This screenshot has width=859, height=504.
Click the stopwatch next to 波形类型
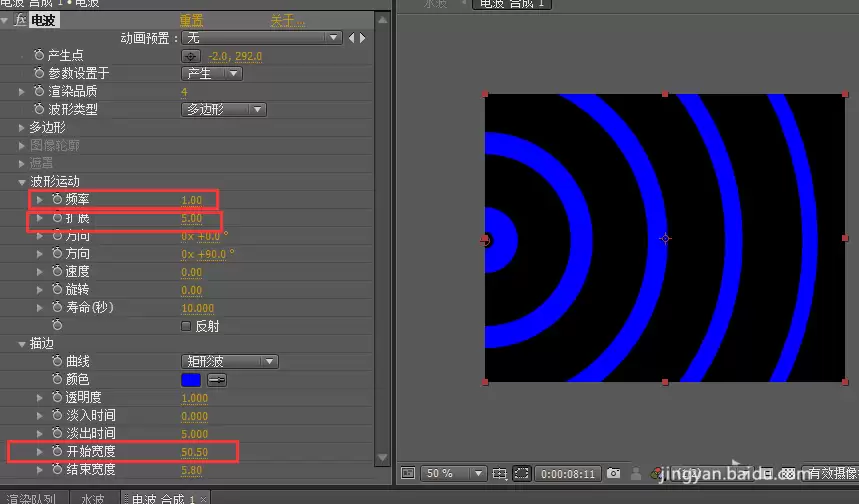pos(38,109)
